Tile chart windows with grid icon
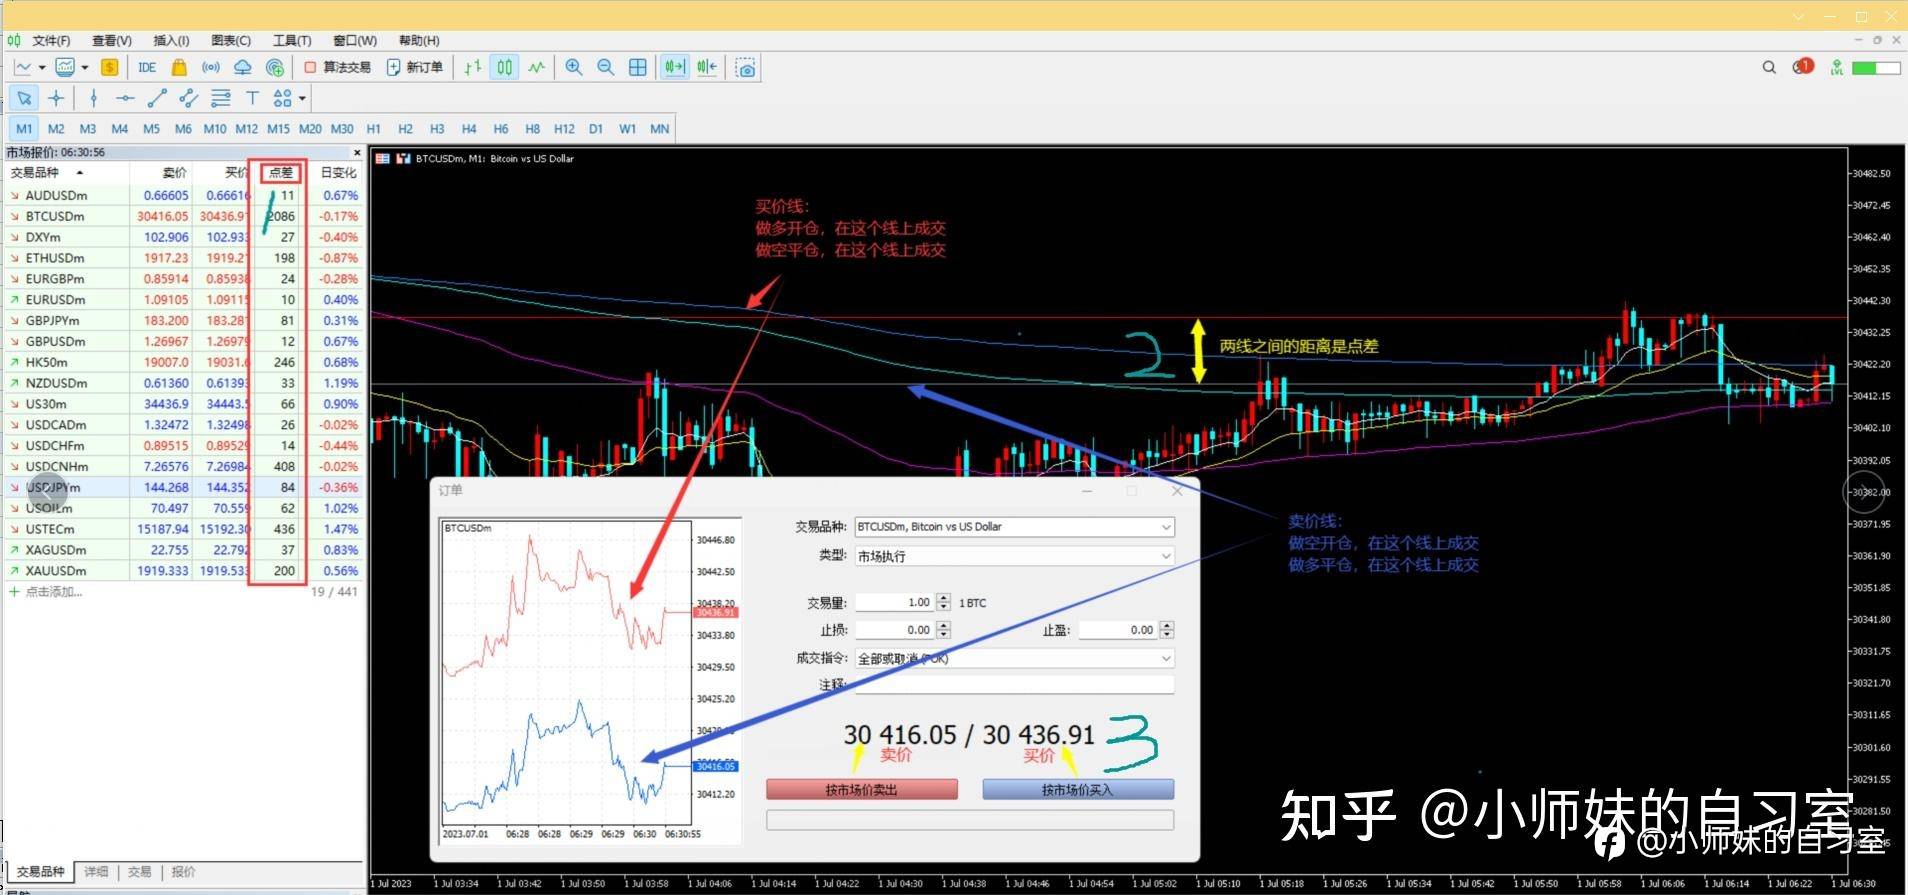The image size is (1908, 895). (638, 67)
